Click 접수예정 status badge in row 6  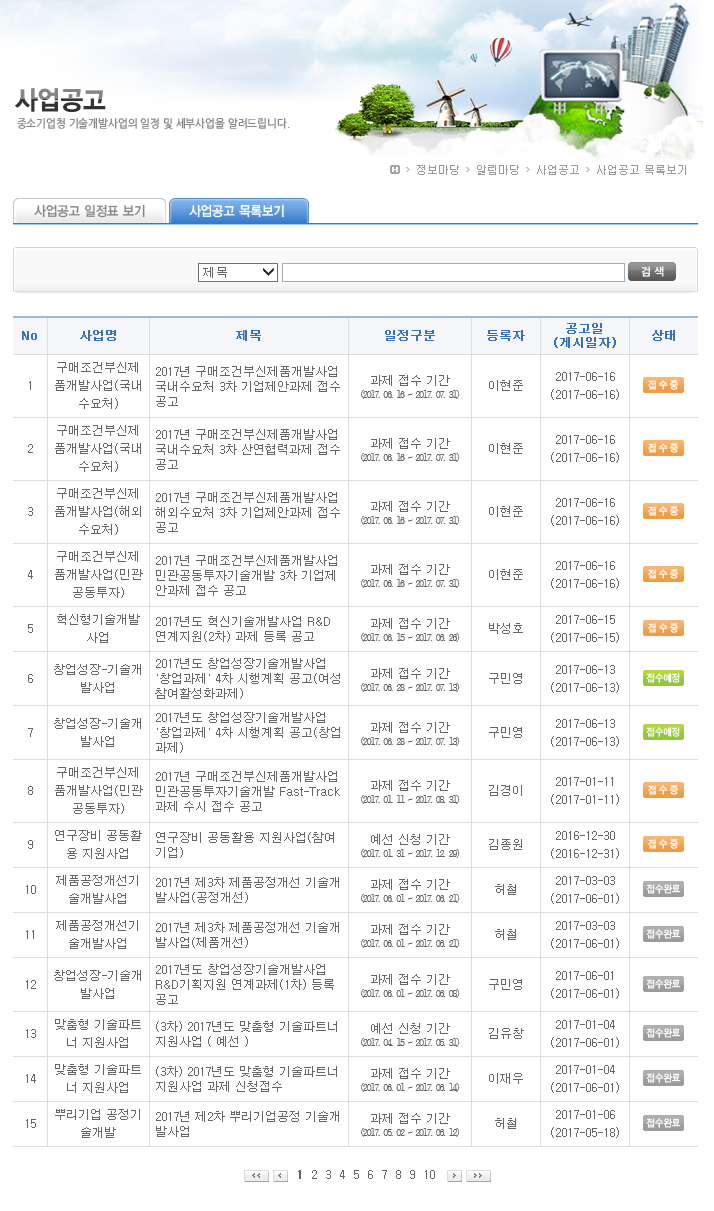coord(663,678)
